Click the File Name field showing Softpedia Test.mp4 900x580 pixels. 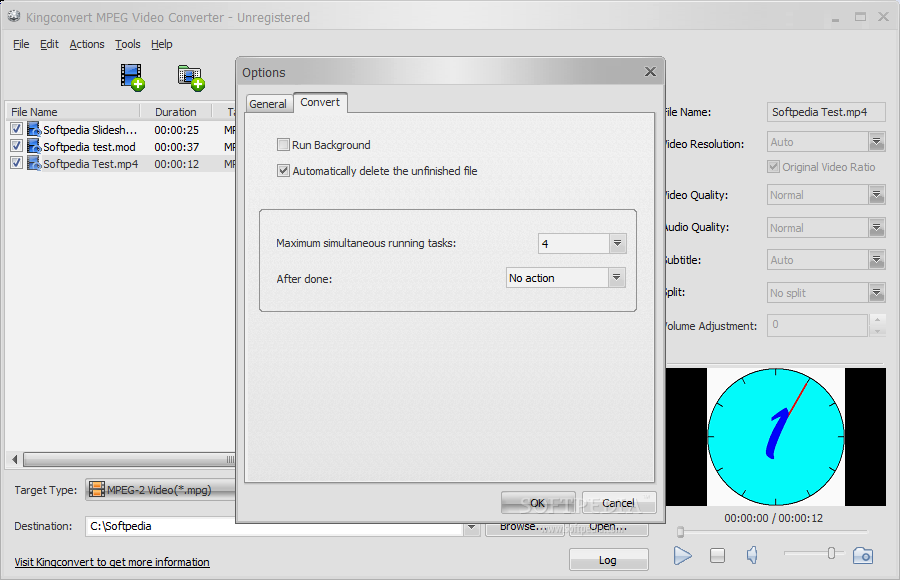826,113
